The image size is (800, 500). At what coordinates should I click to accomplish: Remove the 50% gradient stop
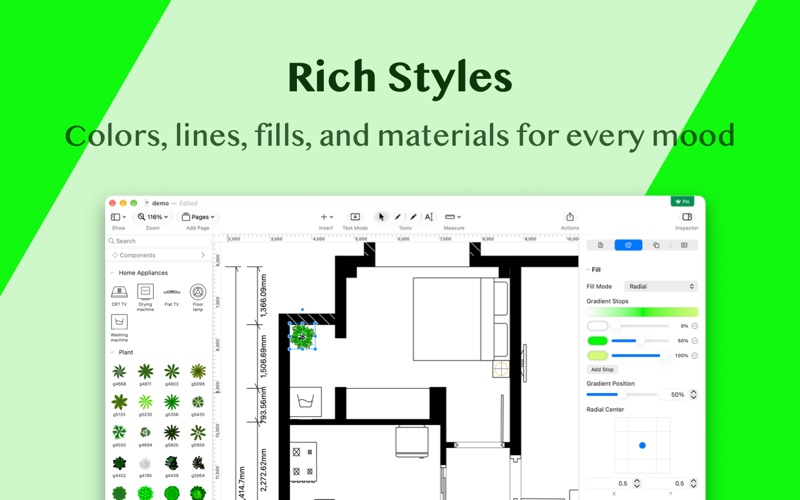tap(694, 340)
